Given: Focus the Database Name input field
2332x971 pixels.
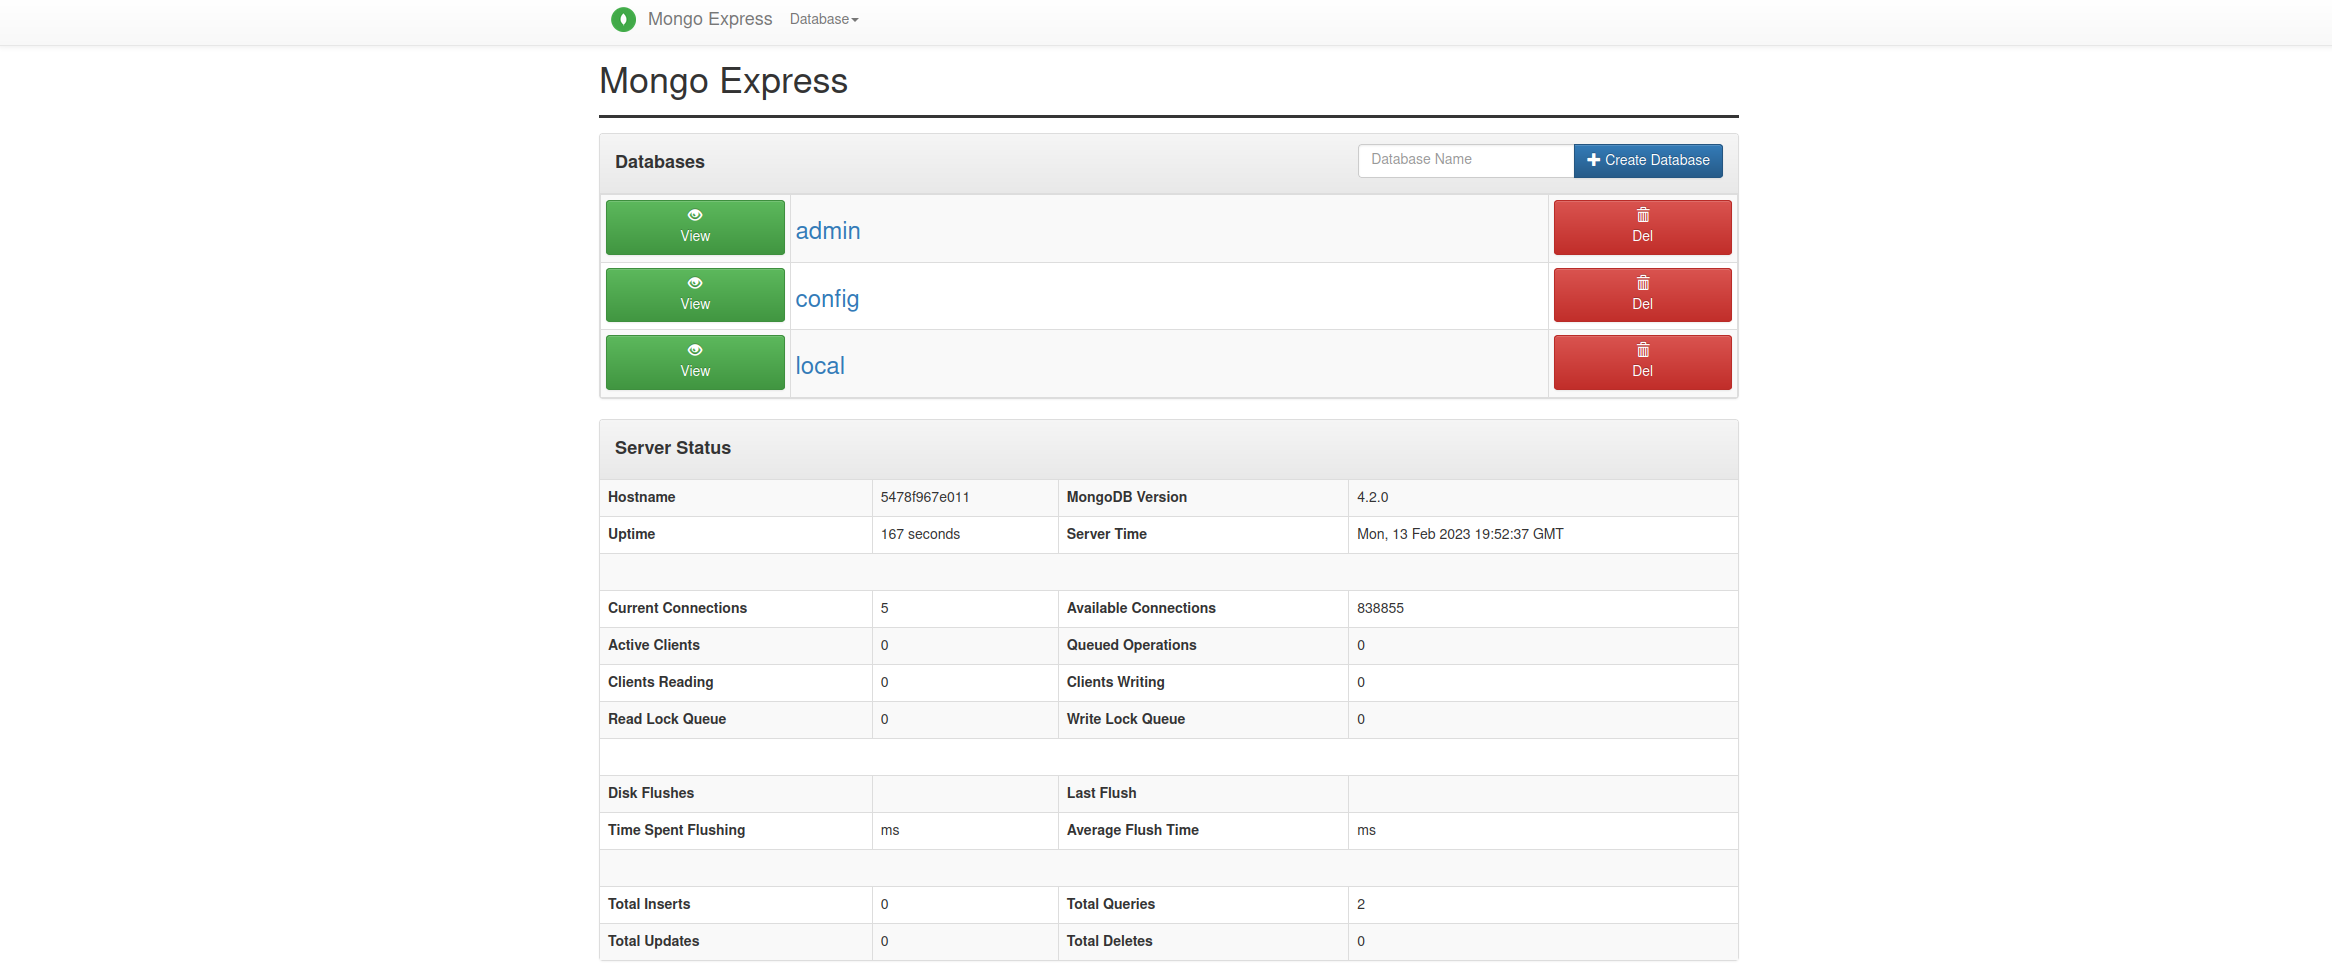Looking at the screenshot, I should [x=1465, y=160].
